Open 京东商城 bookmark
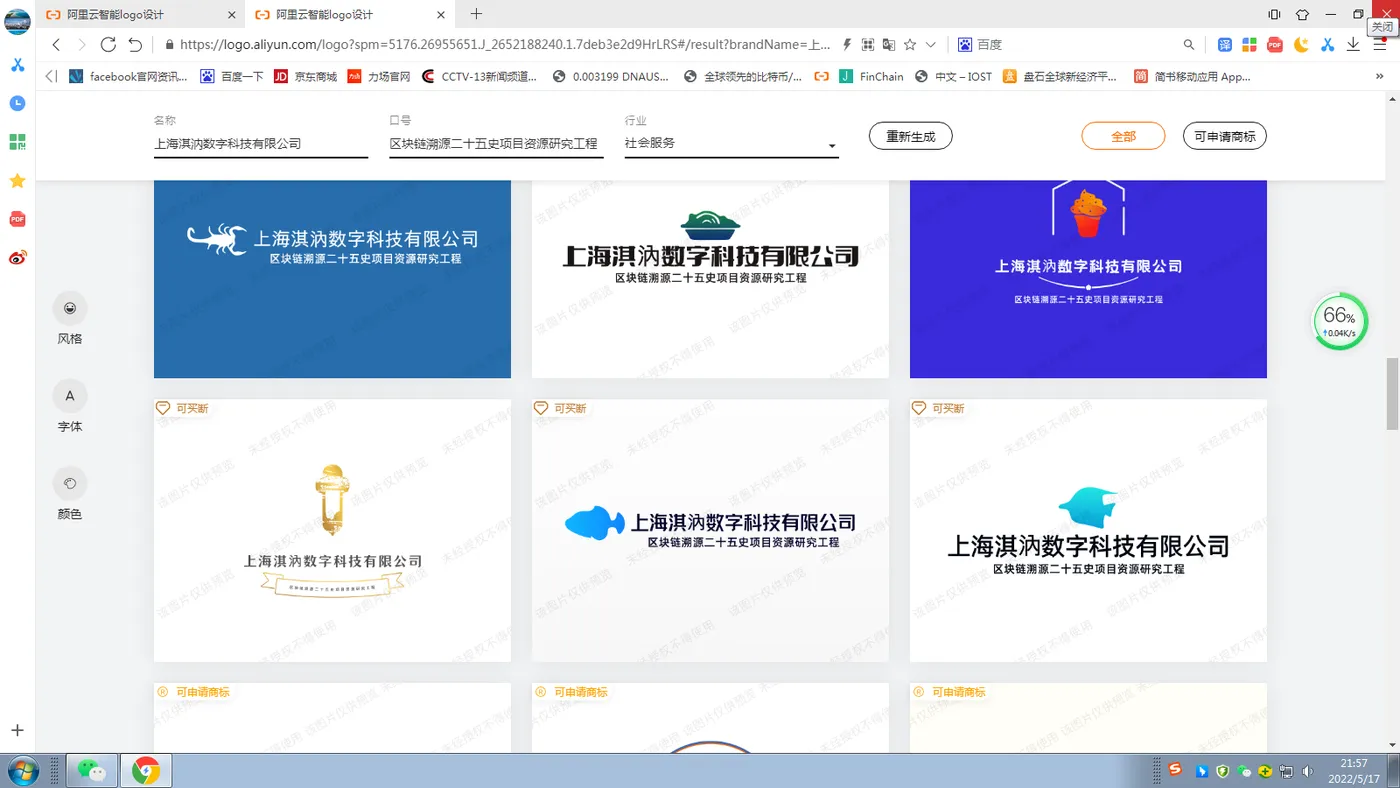 click(x=305, y=76)
